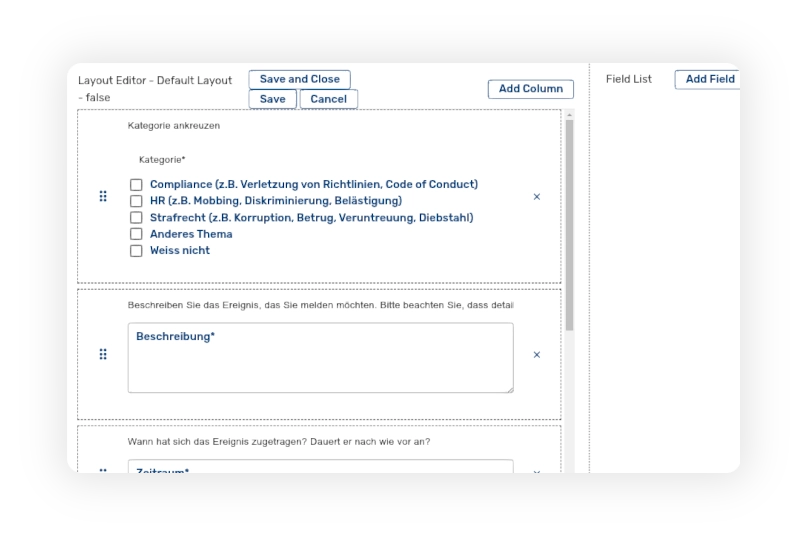The image size is (808, 535).
Task: Toggle the Weiss nicht checkbox
Action: [x=136, y=251]
